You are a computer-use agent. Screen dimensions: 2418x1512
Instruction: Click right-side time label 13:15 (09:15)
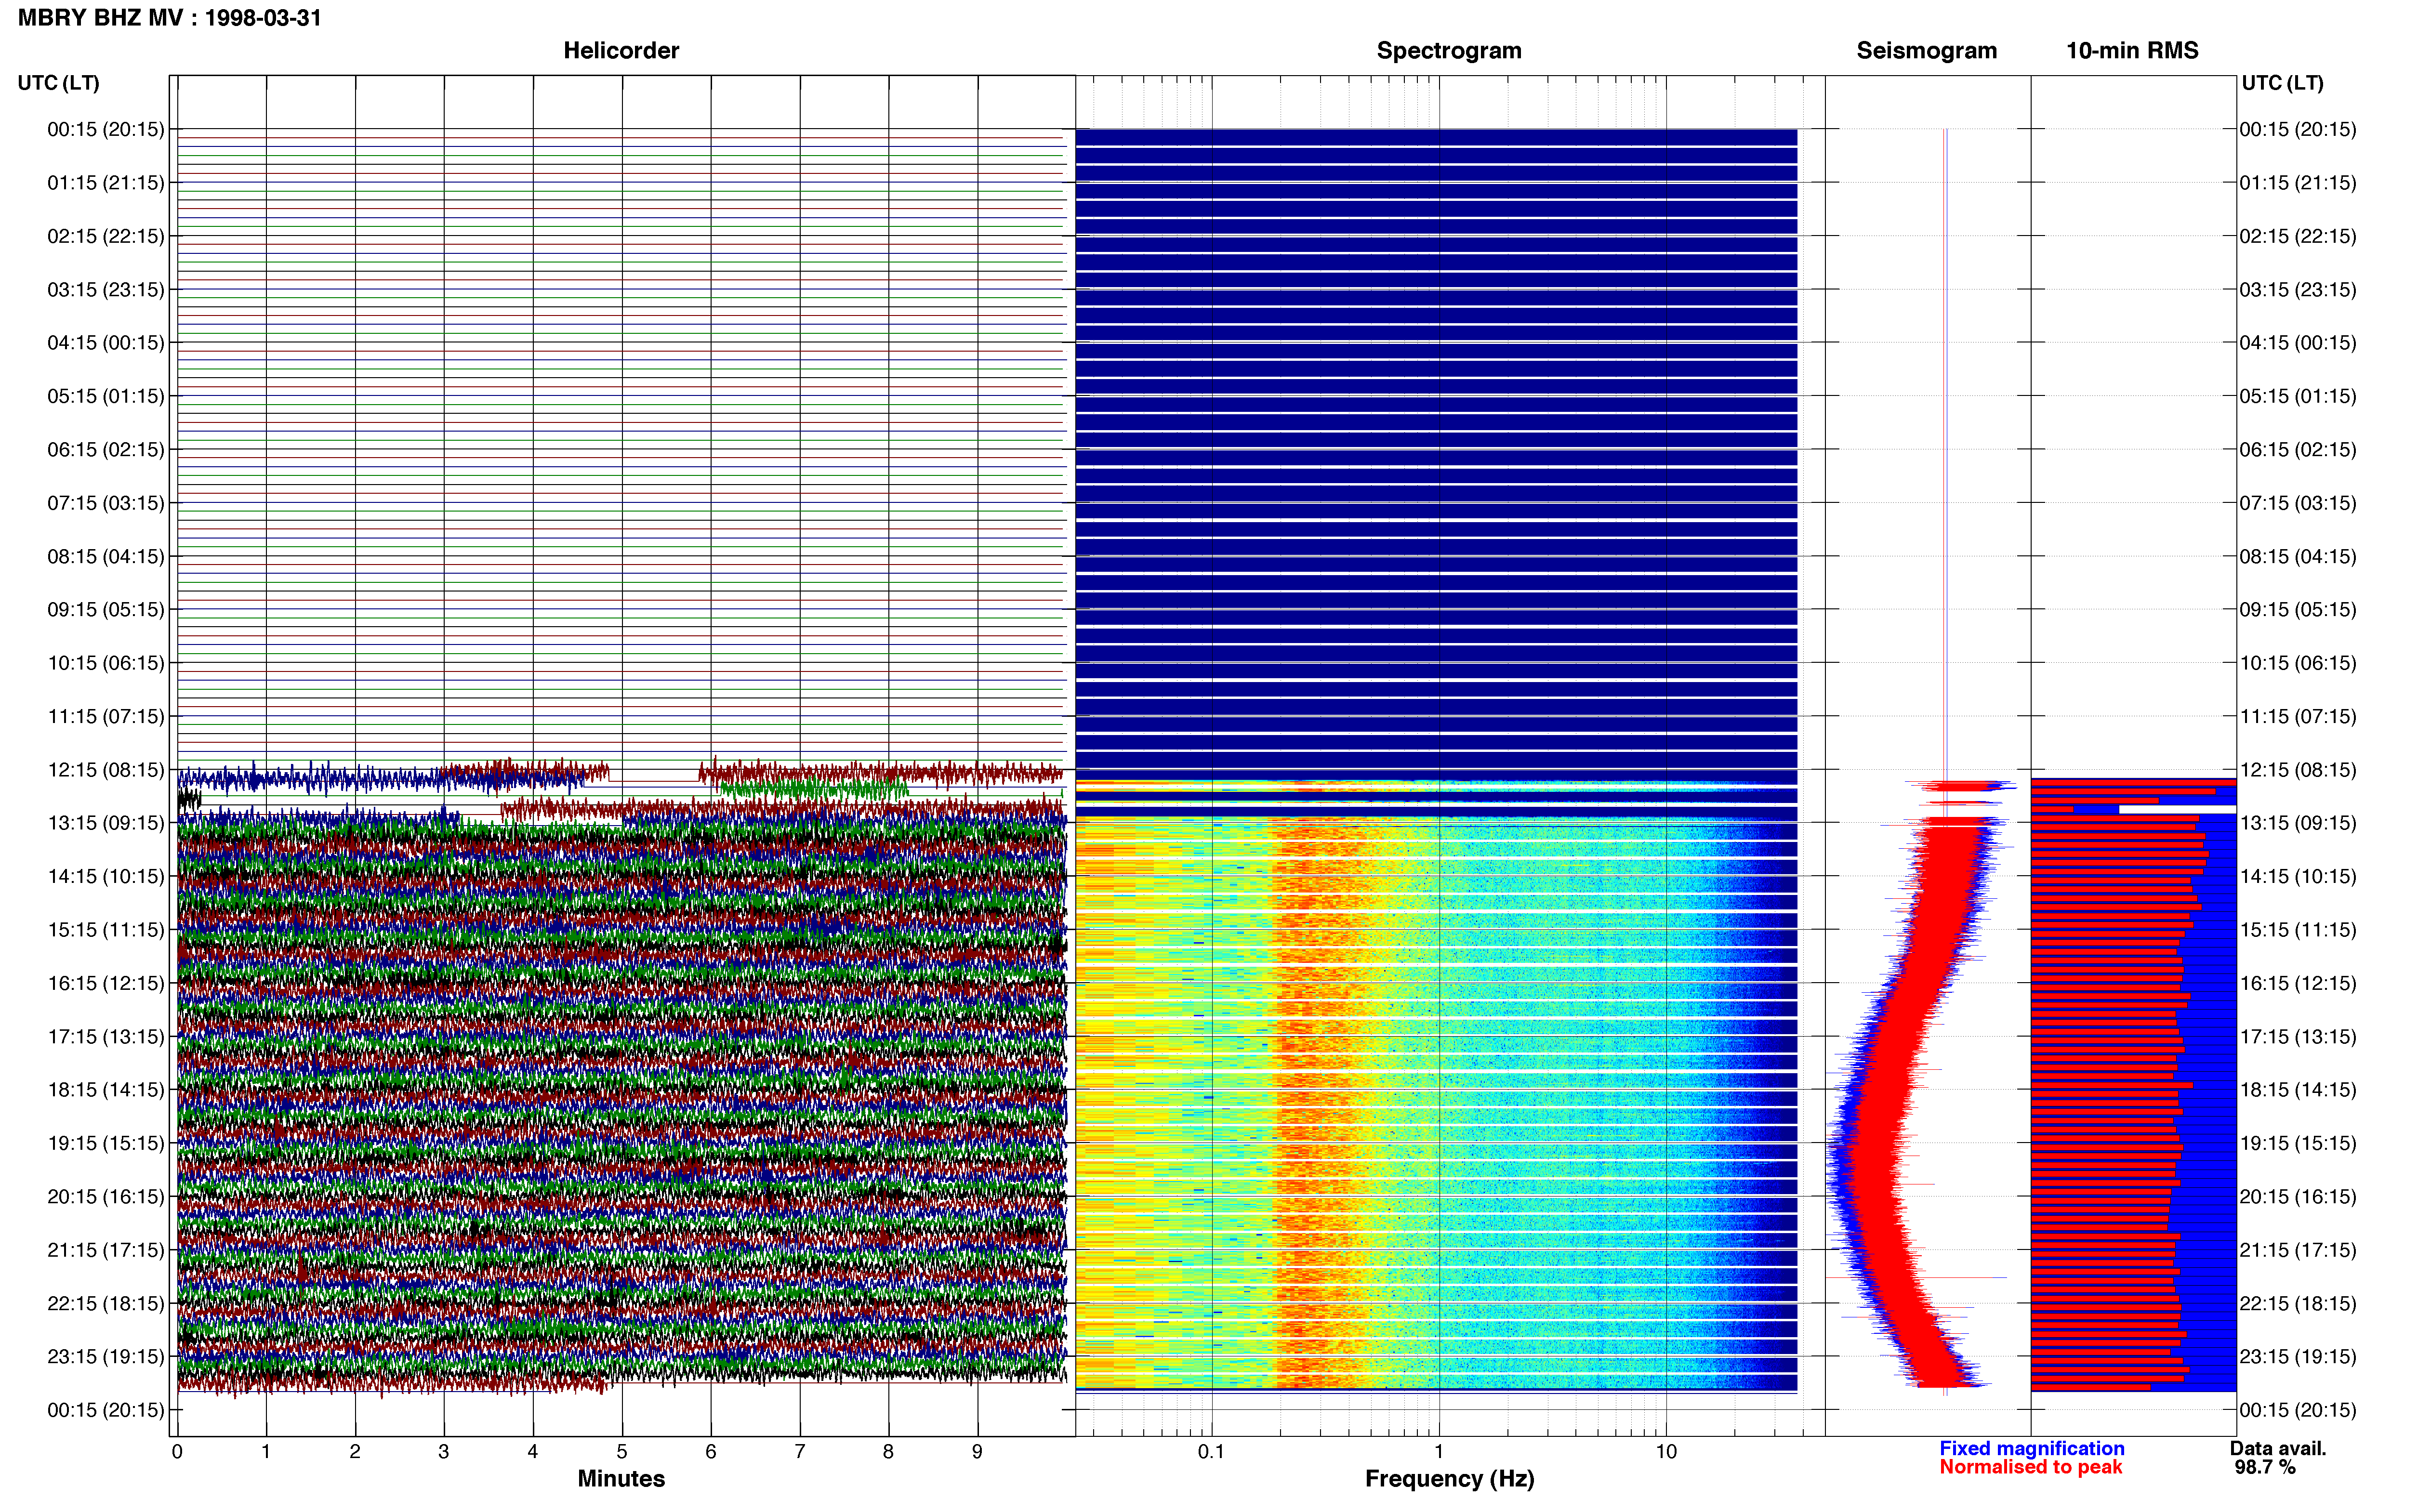[x=2298, y=823]
